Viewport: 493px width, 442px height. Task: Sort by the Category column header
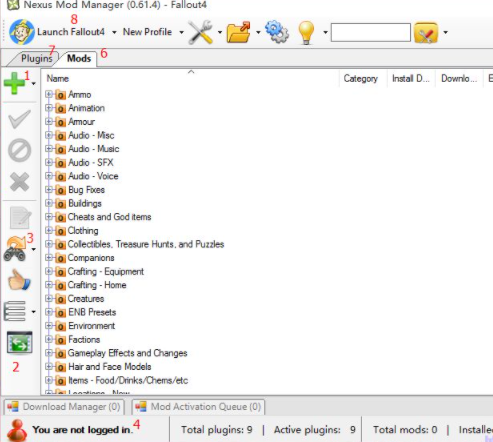click(363, 79)
